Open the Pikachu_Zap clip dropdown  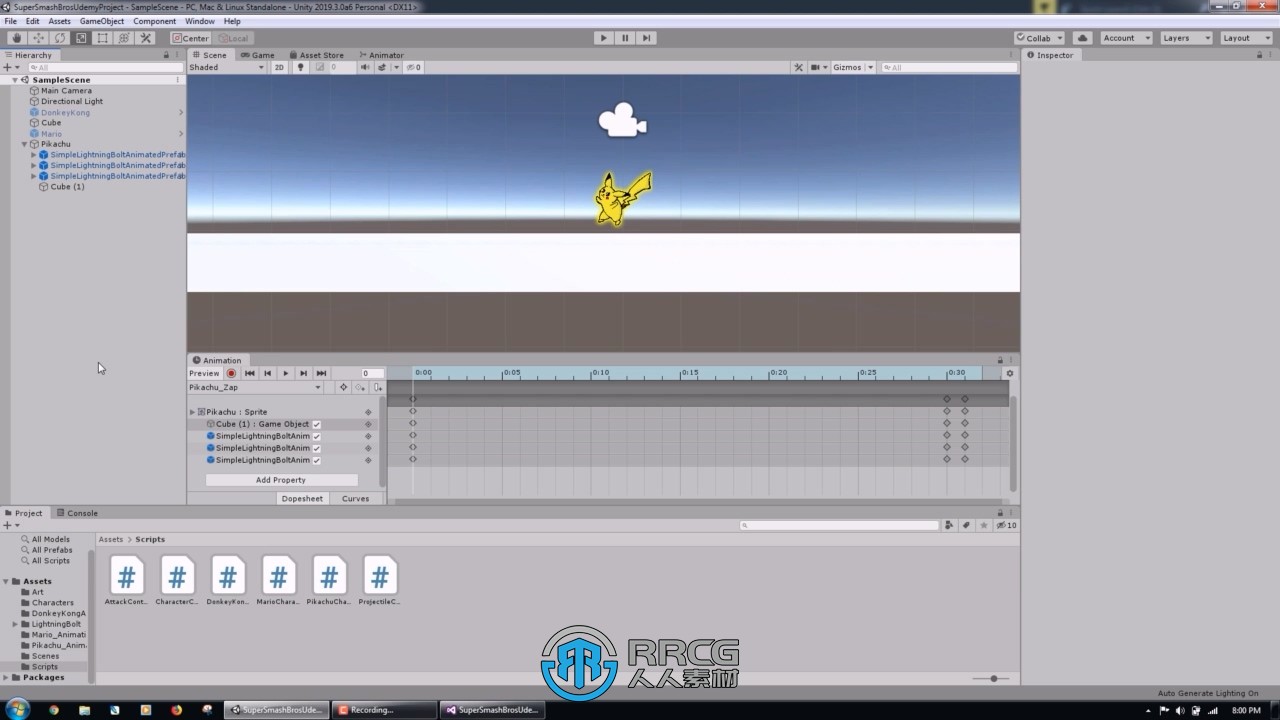tap(256, 387)
